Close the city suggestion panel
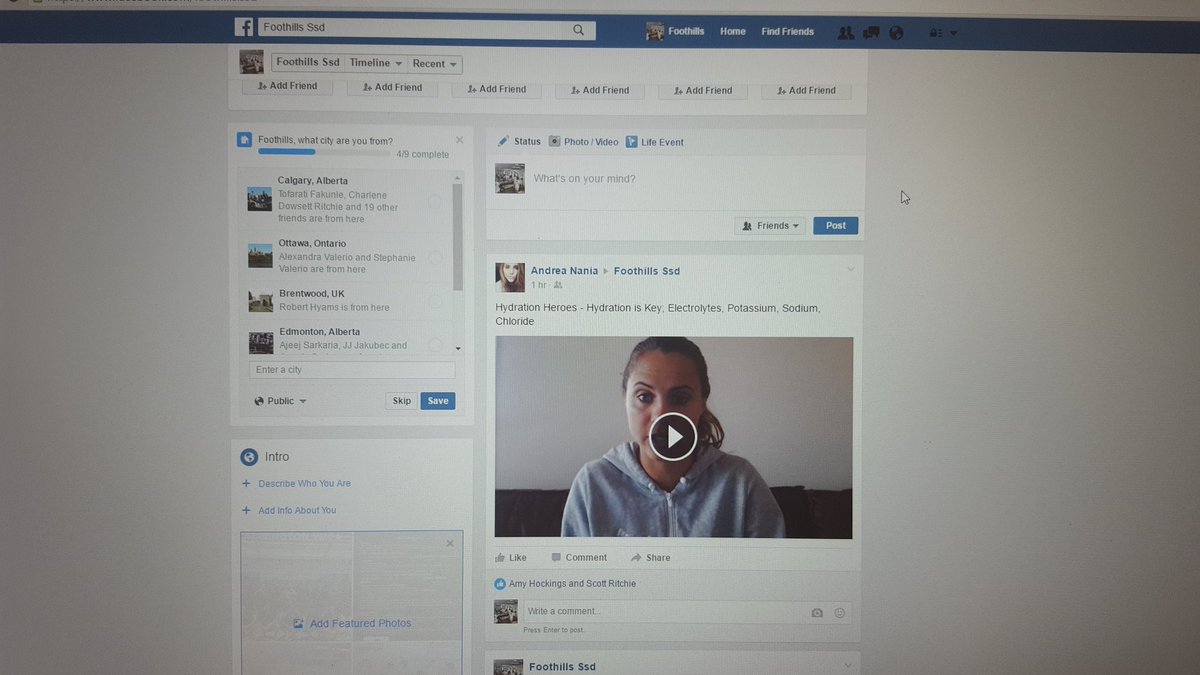This screenshot has width=1200, height=675. 460,140
